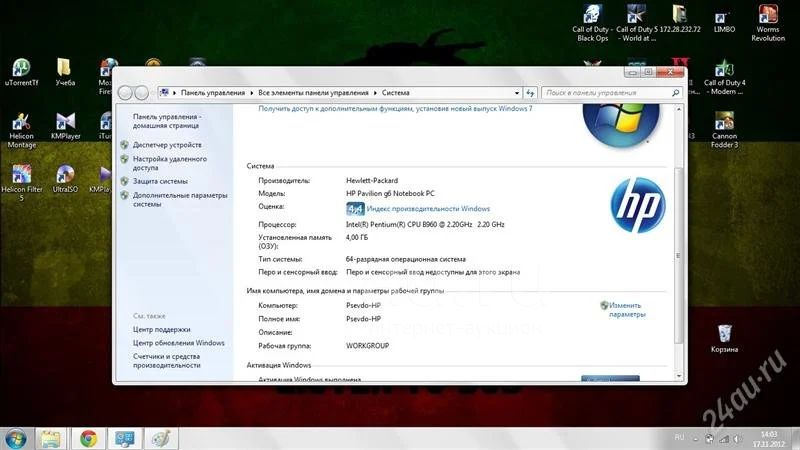Open the Корзина recycle bin

pyautogui.click(x=724, y=339)
